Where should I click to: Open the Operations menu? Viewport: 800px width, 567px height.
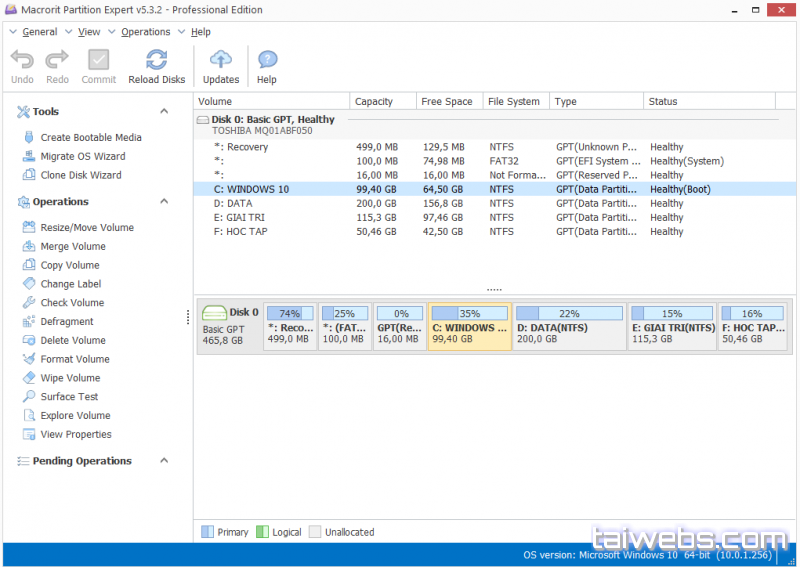[x=145, y=32]
